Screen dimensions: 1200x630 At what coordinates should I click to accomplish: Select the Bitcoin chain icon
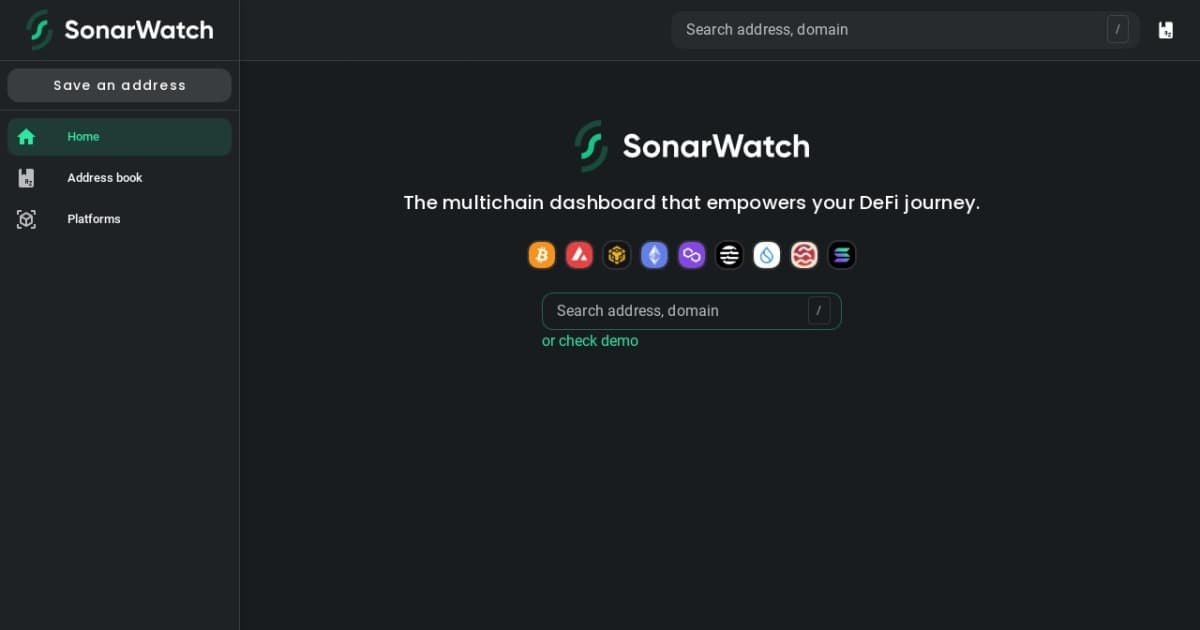(542, 255)
